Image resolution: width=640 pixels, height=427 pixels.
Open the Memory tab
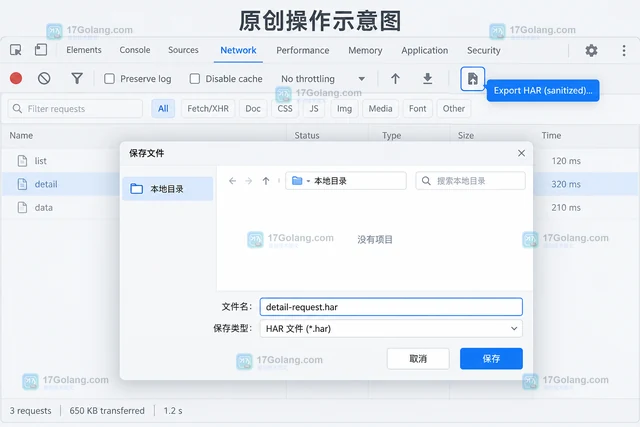point(365,50)
